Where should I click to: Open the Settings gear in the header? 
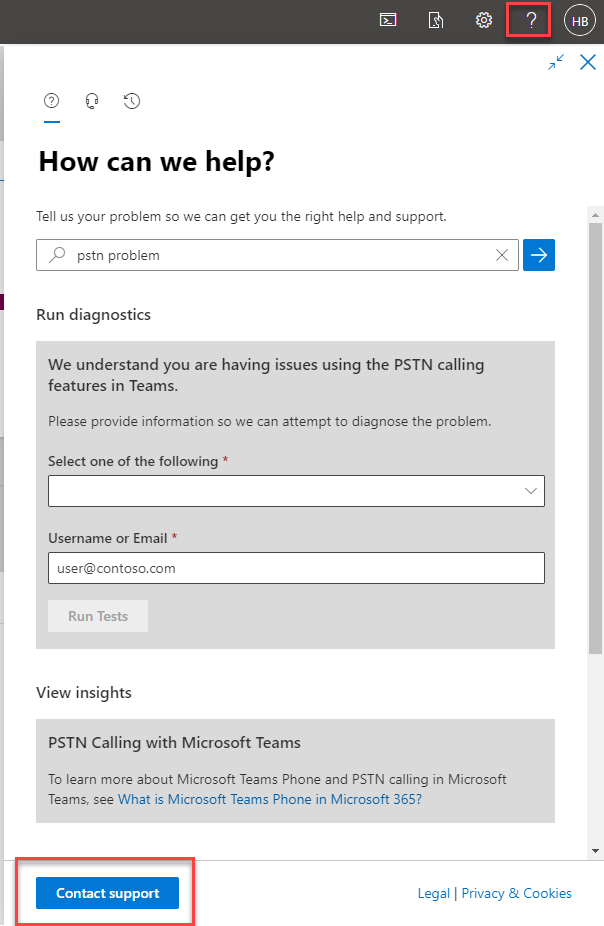[x=484, y=19]
